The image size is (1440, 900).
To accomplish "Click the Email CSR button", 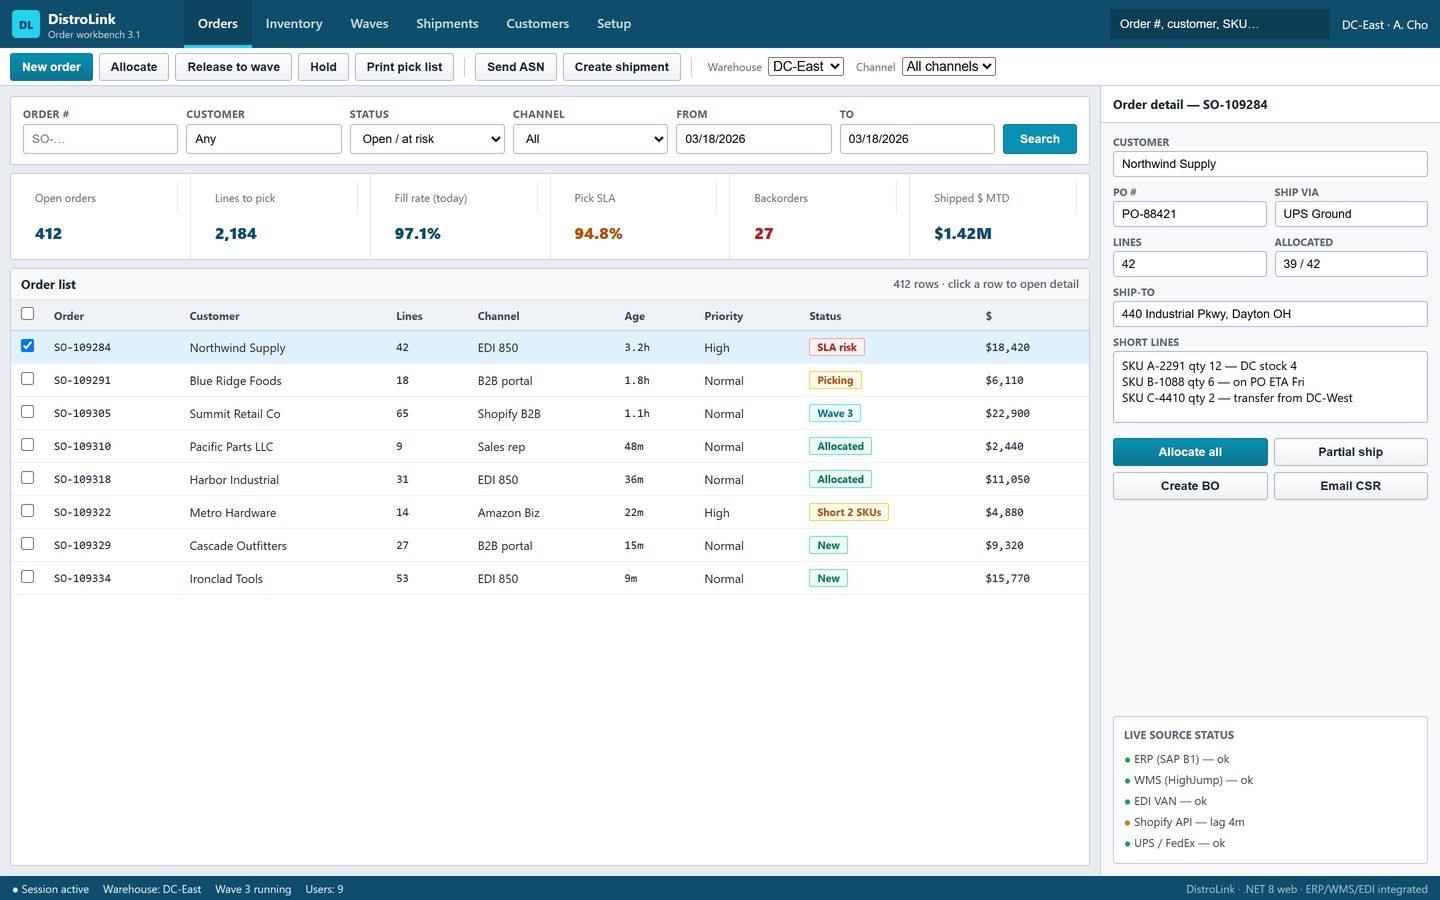I will [x=1351, y=486].
